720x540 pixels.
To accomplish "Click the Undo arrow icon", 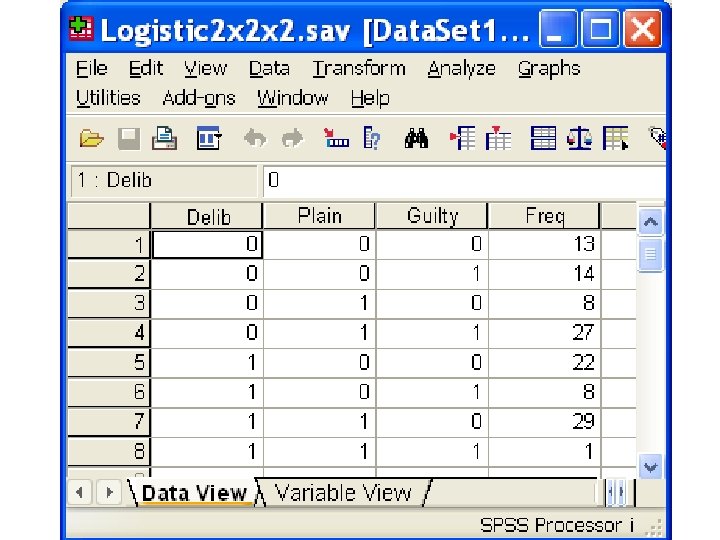I will click(255, 138).
